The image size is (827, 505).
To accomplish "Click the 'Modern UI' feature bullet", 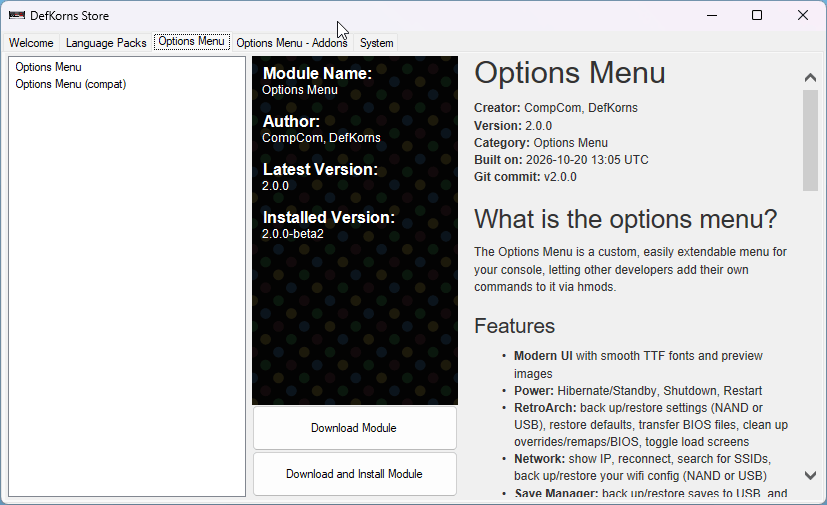I will point(638,365).
